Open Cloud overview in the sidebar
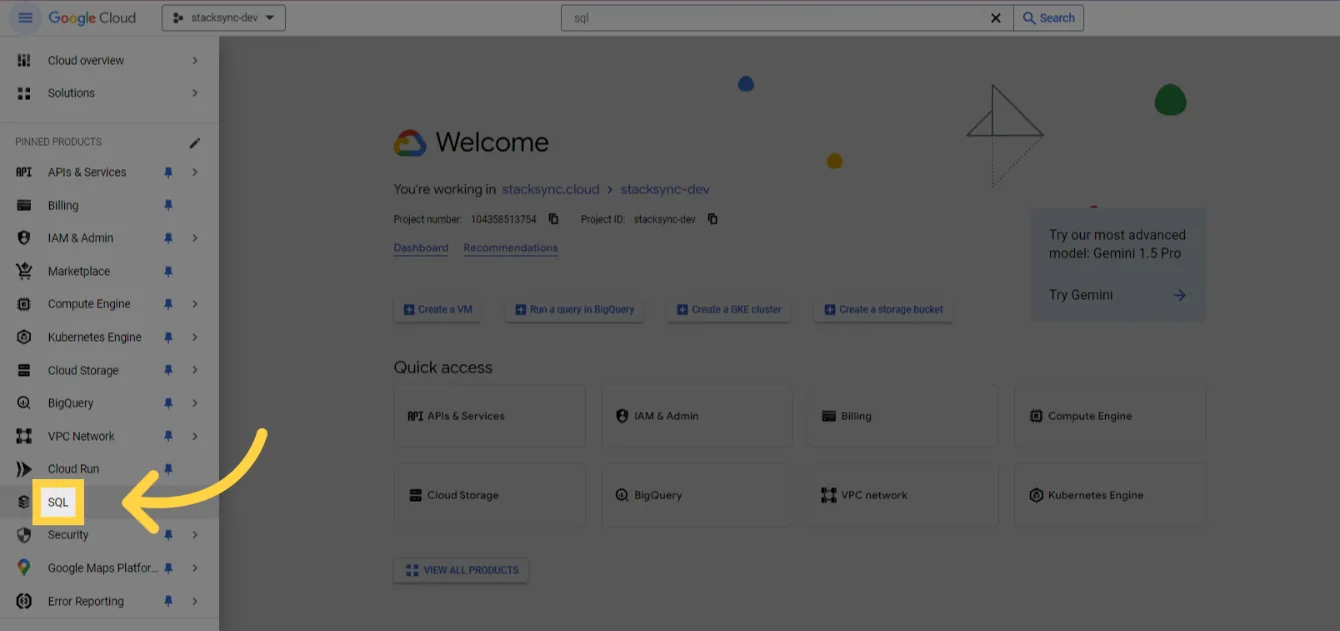This screenshot has height=631, width=1340. [86, 61]
